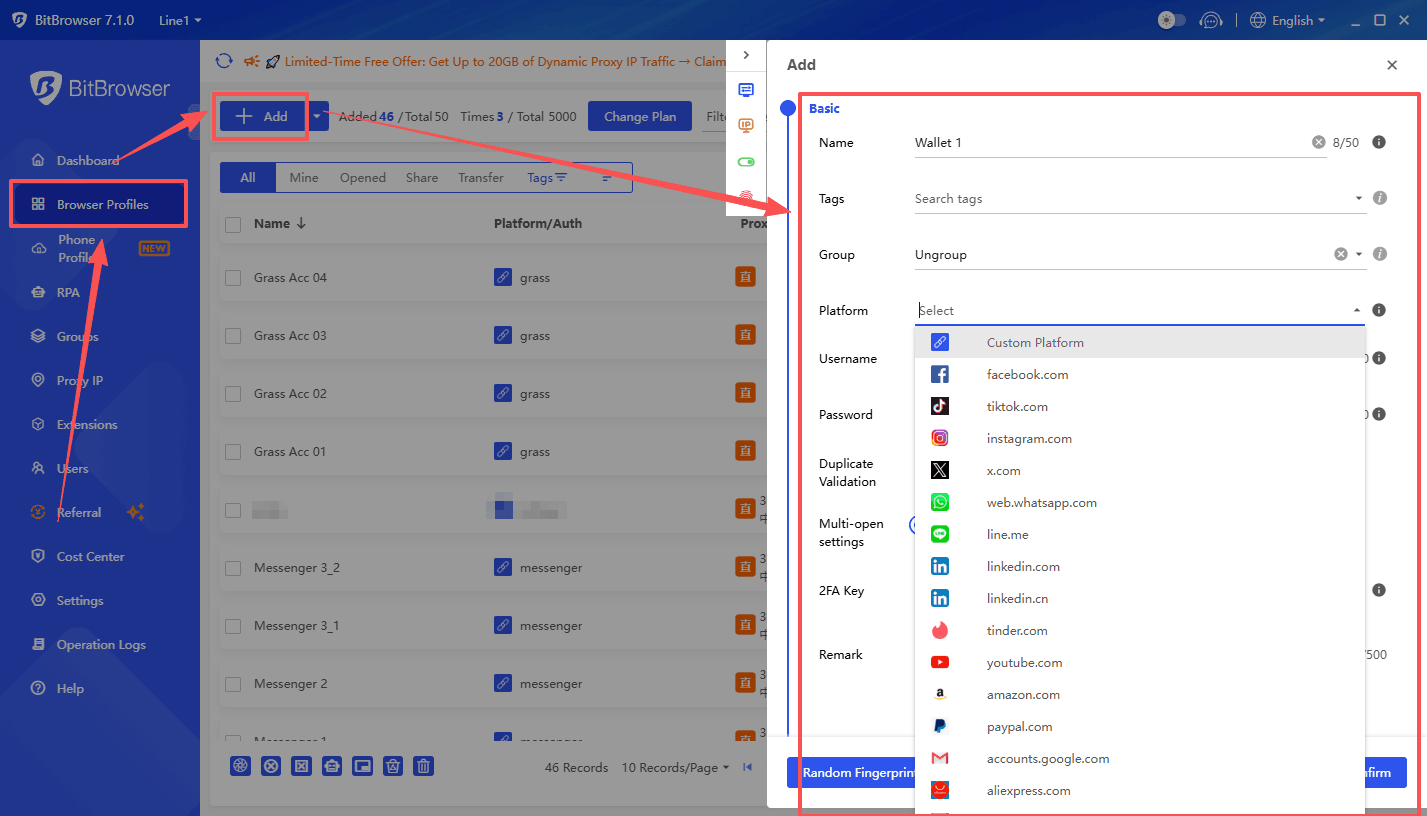
Task: Check the Grass Acc 04 row checkbox
Action: pyautogui.click(x=233, y=277)
